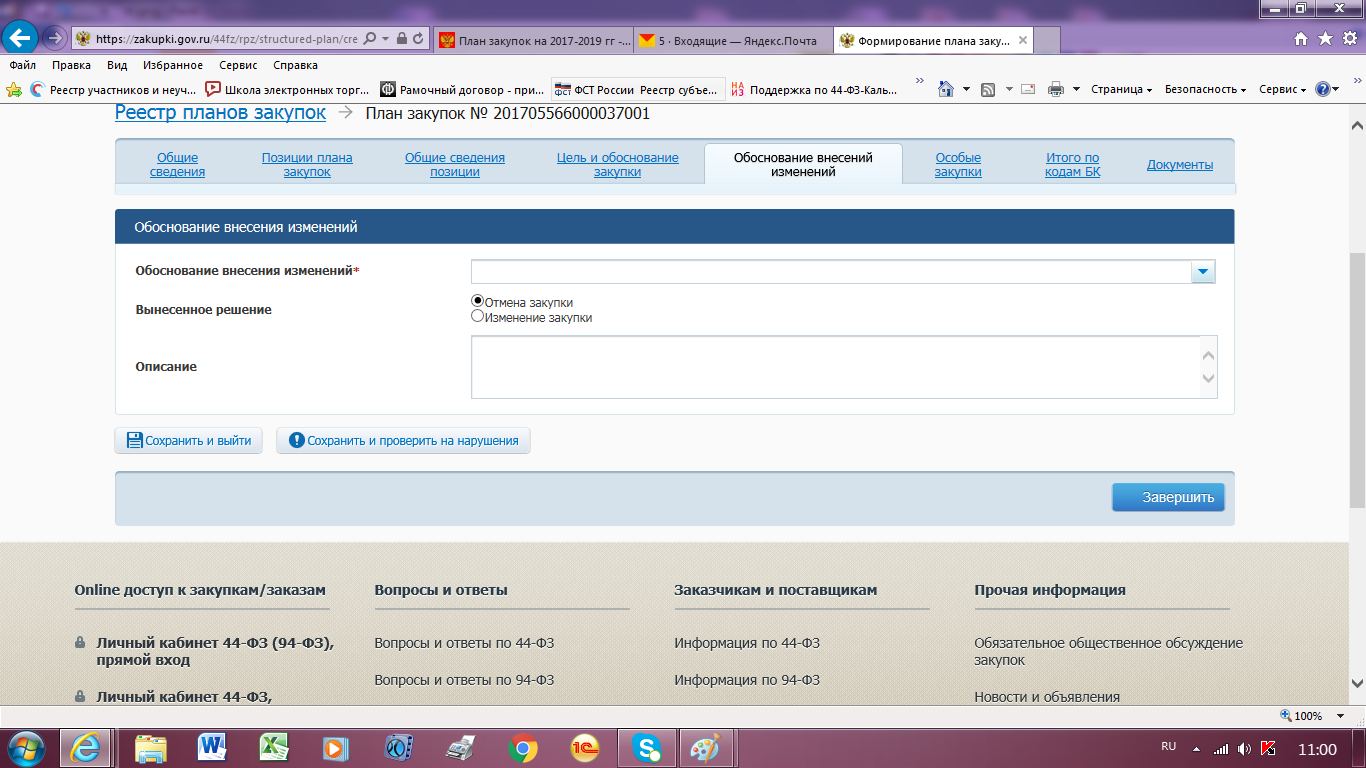
Task: Click the browser Back arrow button
Action: pyautogui.click(x=21, y=39)
